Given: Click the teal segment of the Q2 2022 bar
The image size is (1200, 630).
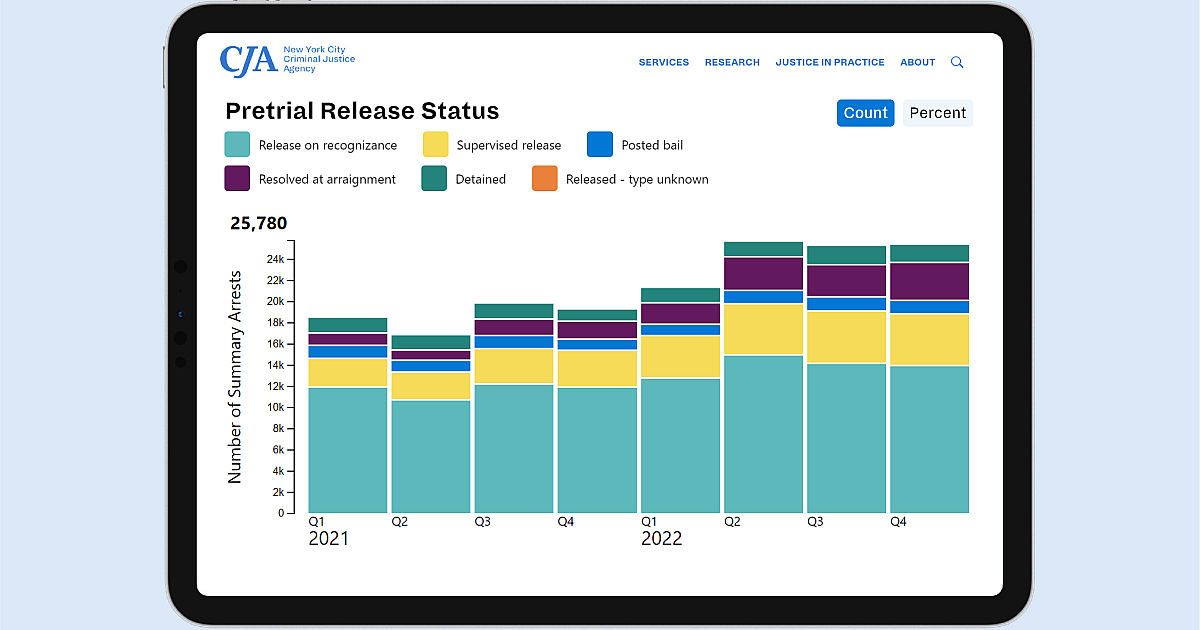Looking at the screenshot, I should click(x=763, y=430).
